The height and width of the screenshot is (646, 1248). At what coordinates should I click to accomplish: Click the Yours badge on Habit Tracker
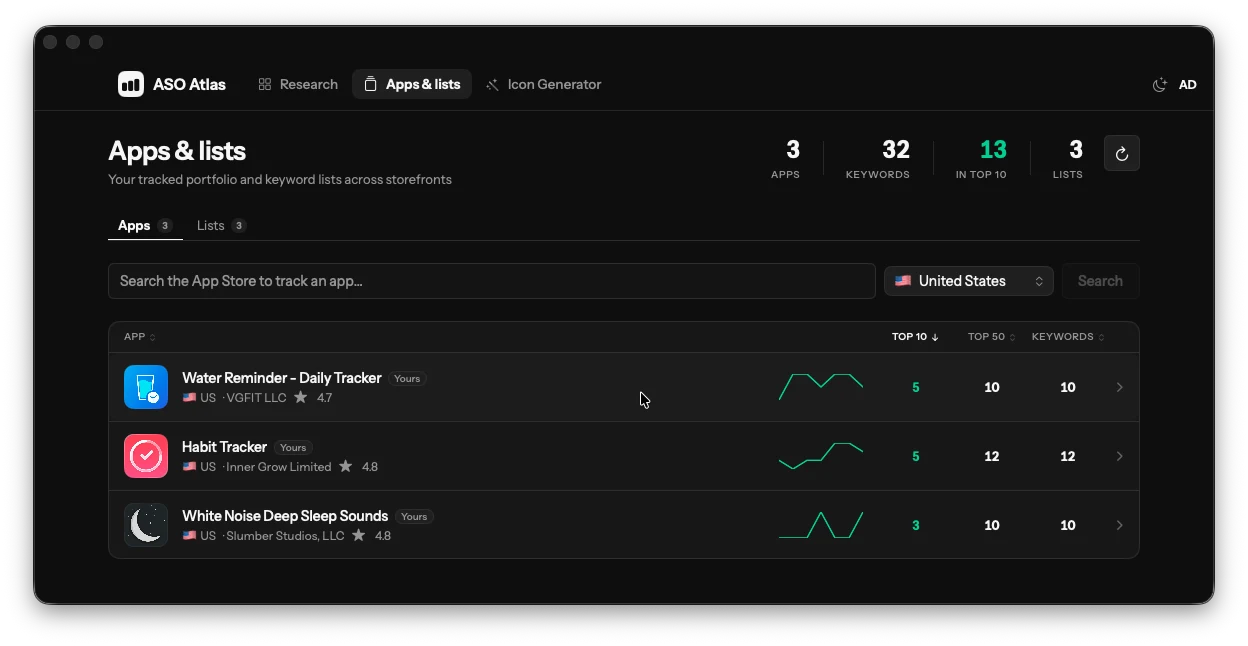point(293,447)
